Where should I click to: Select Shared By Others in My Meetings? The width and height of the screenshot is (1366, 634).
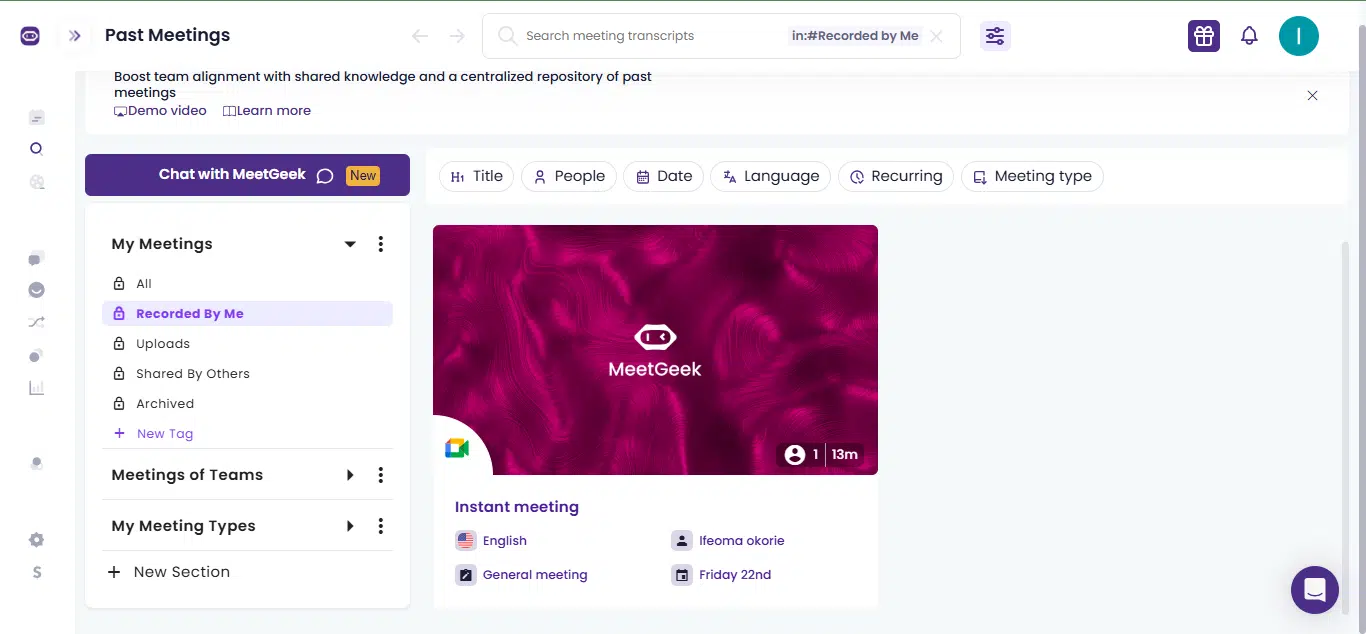pos(247,374)
